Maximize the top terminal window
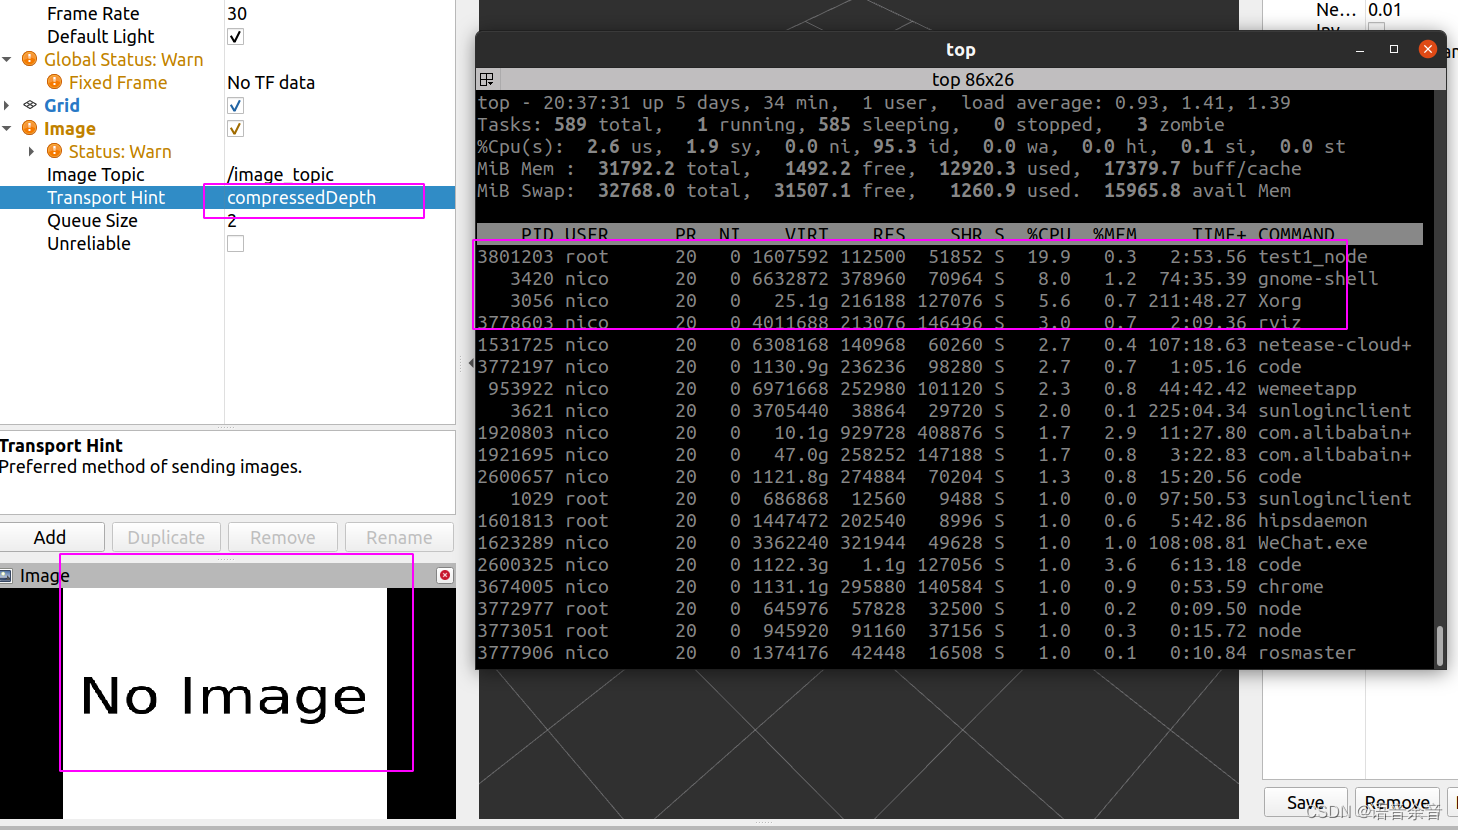 [1394, 49]
